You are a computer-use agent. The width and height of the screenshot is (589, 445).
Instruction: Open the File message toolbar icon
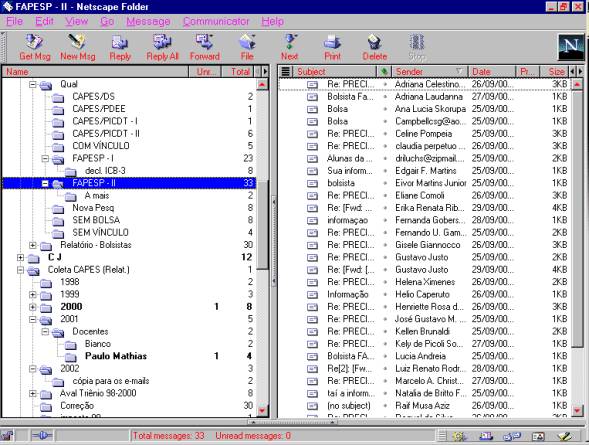(x=247, y=47)
